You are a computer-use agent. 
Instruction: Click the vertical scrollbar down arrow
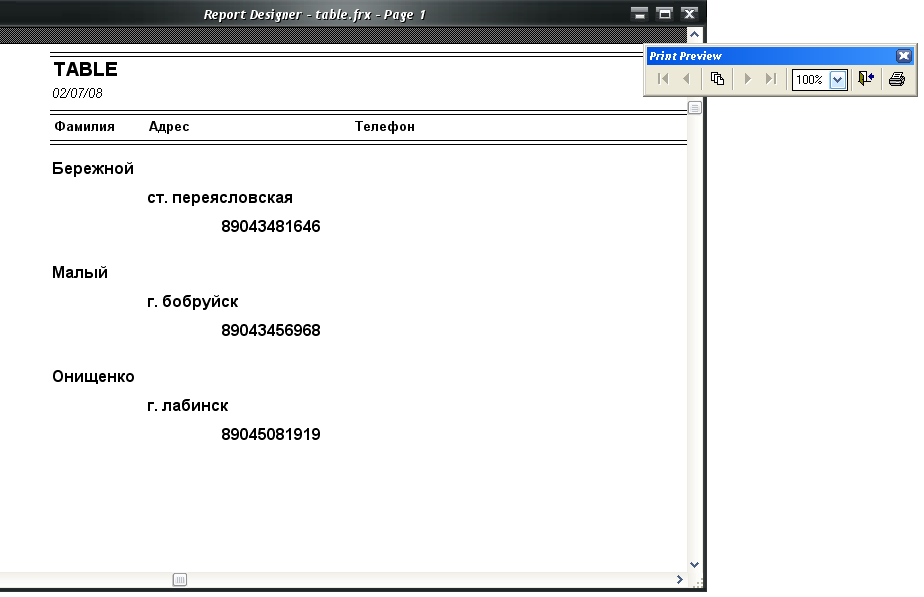pyautogui.click(x=695, y=565)
